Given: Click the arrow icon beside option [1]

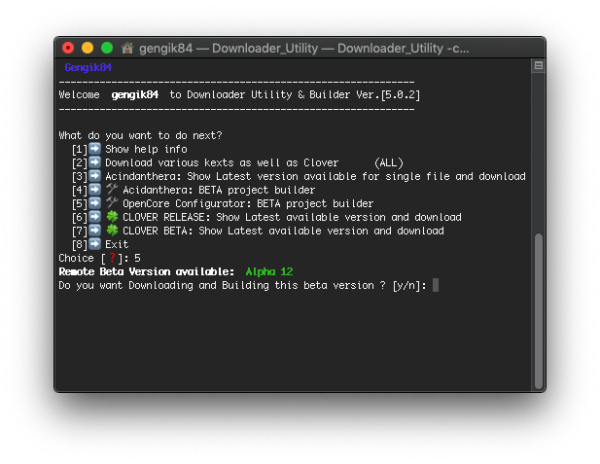Looking at the screenshot, I should (x=95, y=148).
